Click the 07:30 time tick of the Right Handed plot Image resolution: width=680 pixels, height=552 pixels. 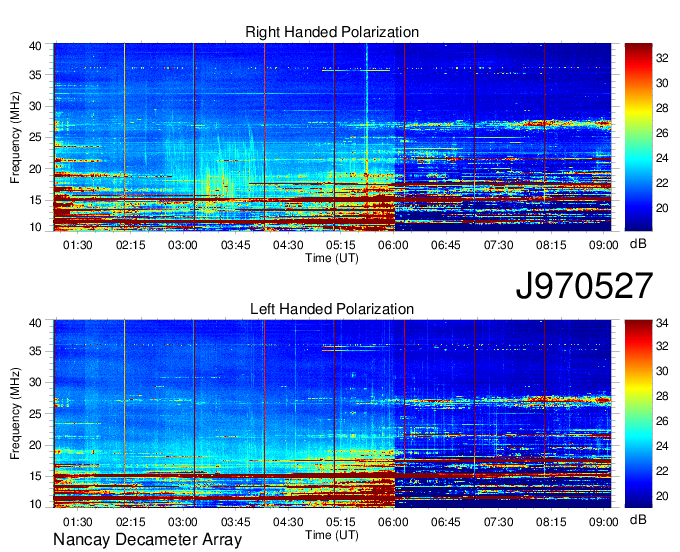[499, 245]
